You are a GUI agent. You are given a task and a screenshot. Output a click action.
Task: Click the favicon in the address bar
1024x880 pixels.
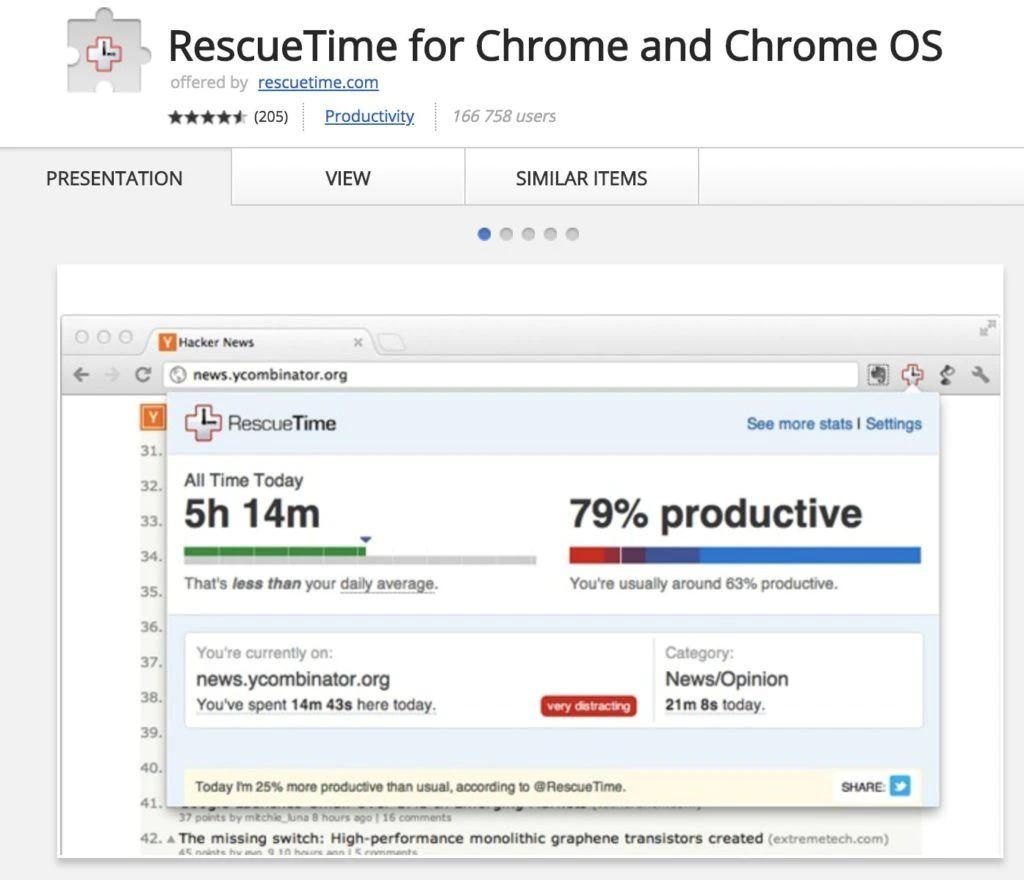pyautogui.click(x=178, y=374)
